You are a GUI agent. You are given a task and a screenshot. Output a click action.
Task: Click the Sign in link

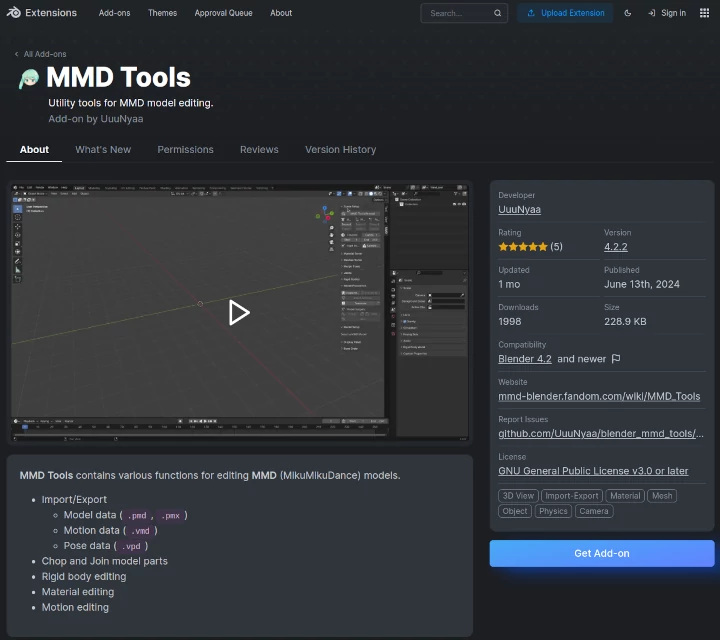(667, 13)
